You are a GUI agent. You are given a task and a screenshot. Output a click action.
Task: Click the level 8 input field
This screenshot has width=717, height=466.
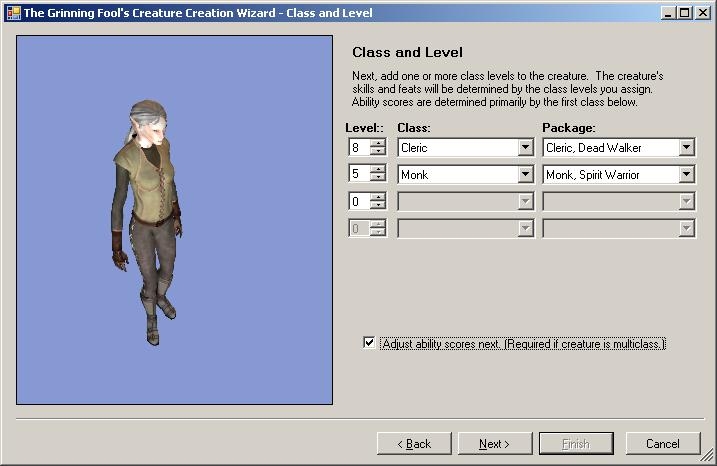point(358,148)
